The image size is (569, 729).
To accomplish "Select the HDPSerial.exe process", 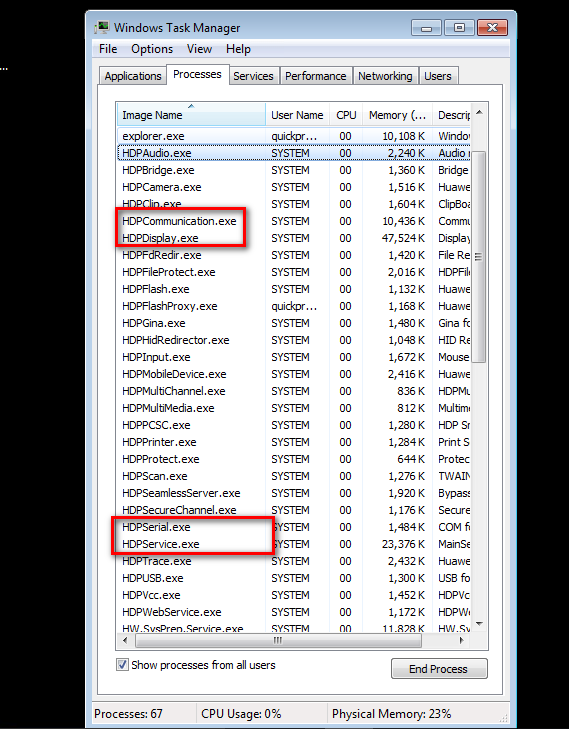I will coord(294,527).
